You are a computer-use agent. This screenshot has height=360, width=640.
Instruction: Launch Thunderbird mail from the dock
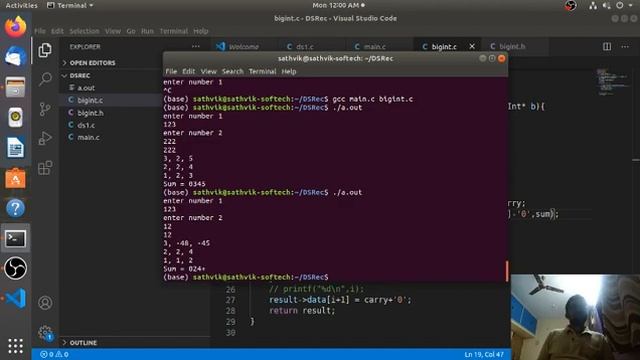pos(16,56)
